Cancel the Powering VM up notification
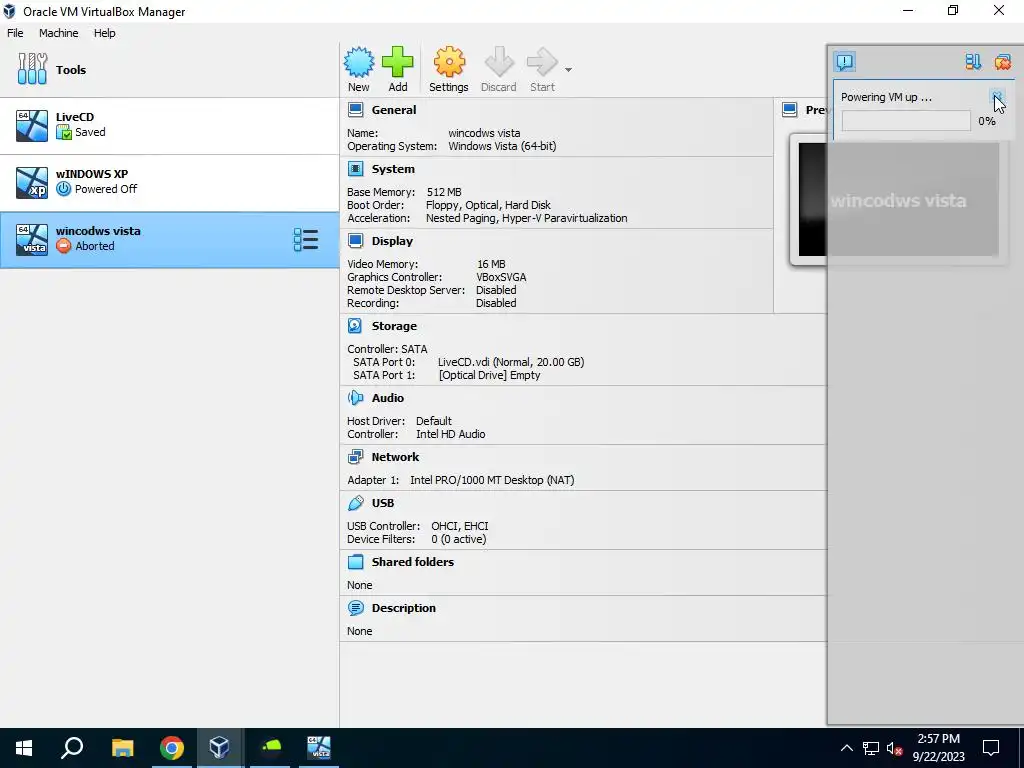The width and height of the screenshot is (1024, 768). tap(997, 97)
